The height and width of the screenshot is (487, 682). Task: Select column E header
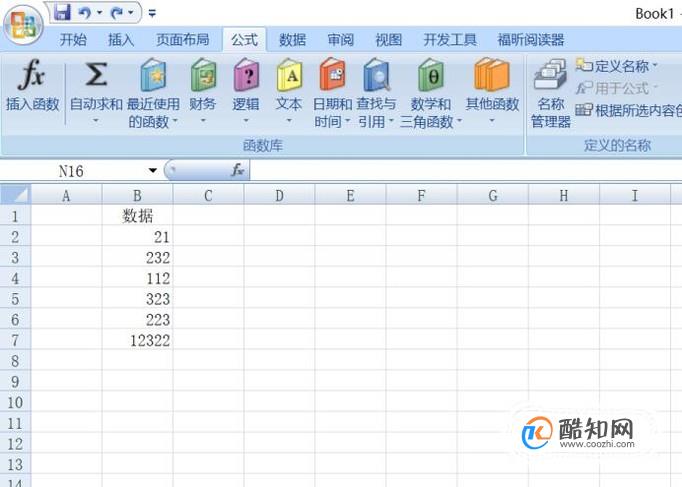pos(350,196)
